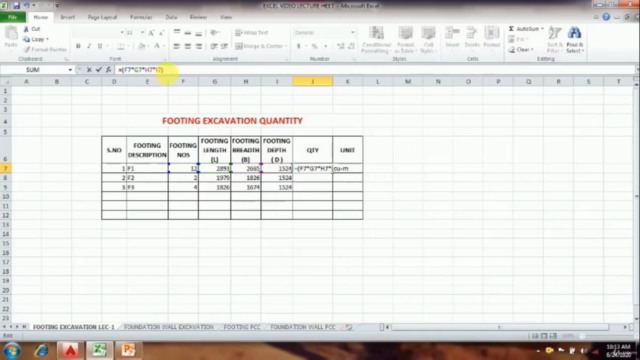The height and width of the screenshot is (360, 640).
Task: Click the Font Color A icon
Action: [156, 46]
